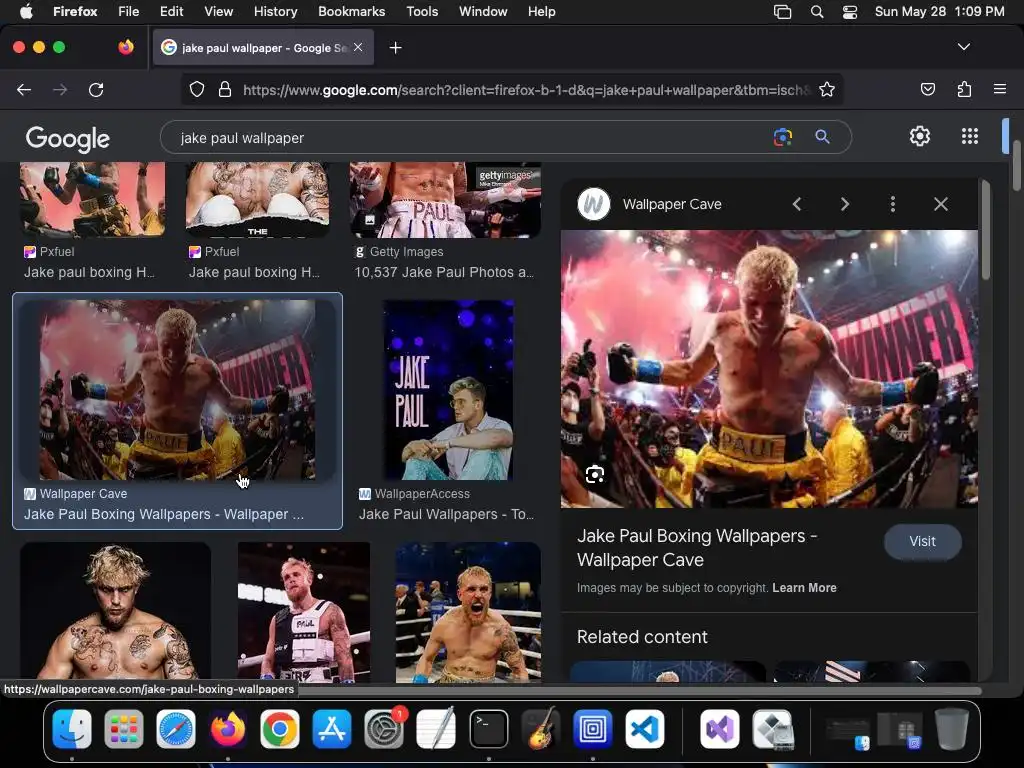Open the tracking protection shield icon
Viewport: 1024px width, 768px height.
(x=197, y=89)
